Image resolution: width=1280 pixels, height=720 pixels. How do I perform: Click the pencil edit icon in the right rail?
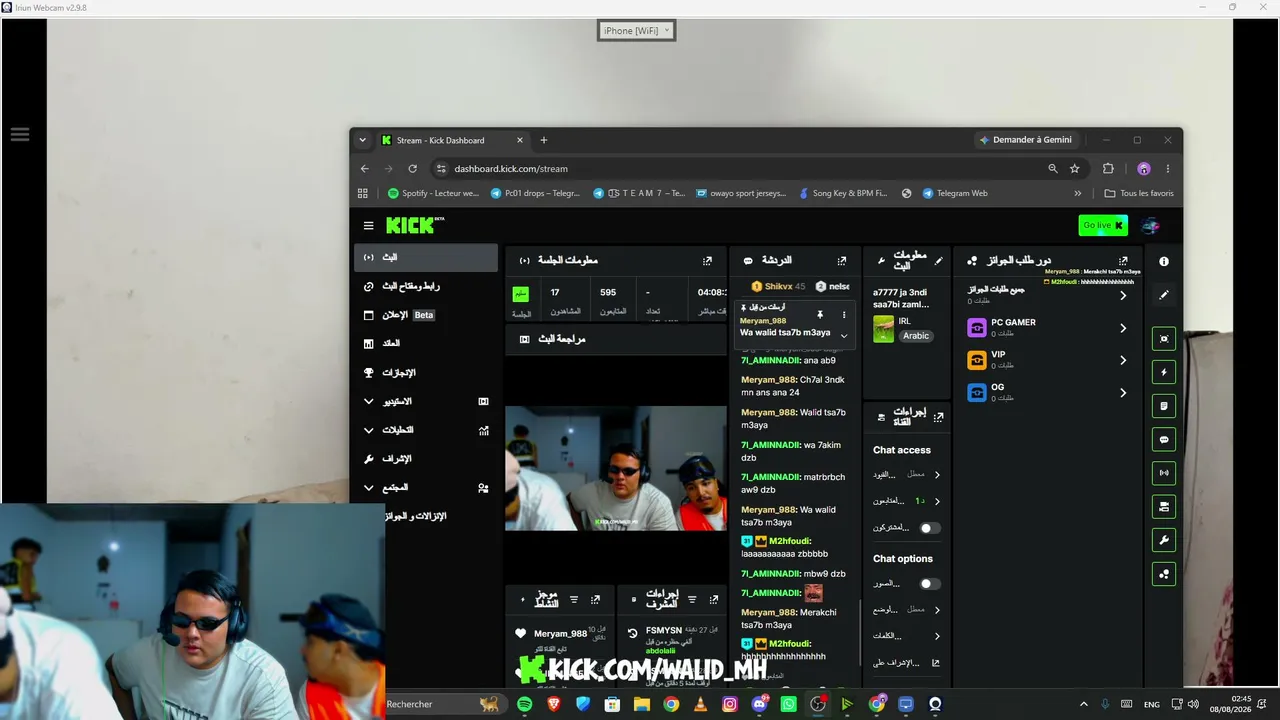(x=1164, y=295)
